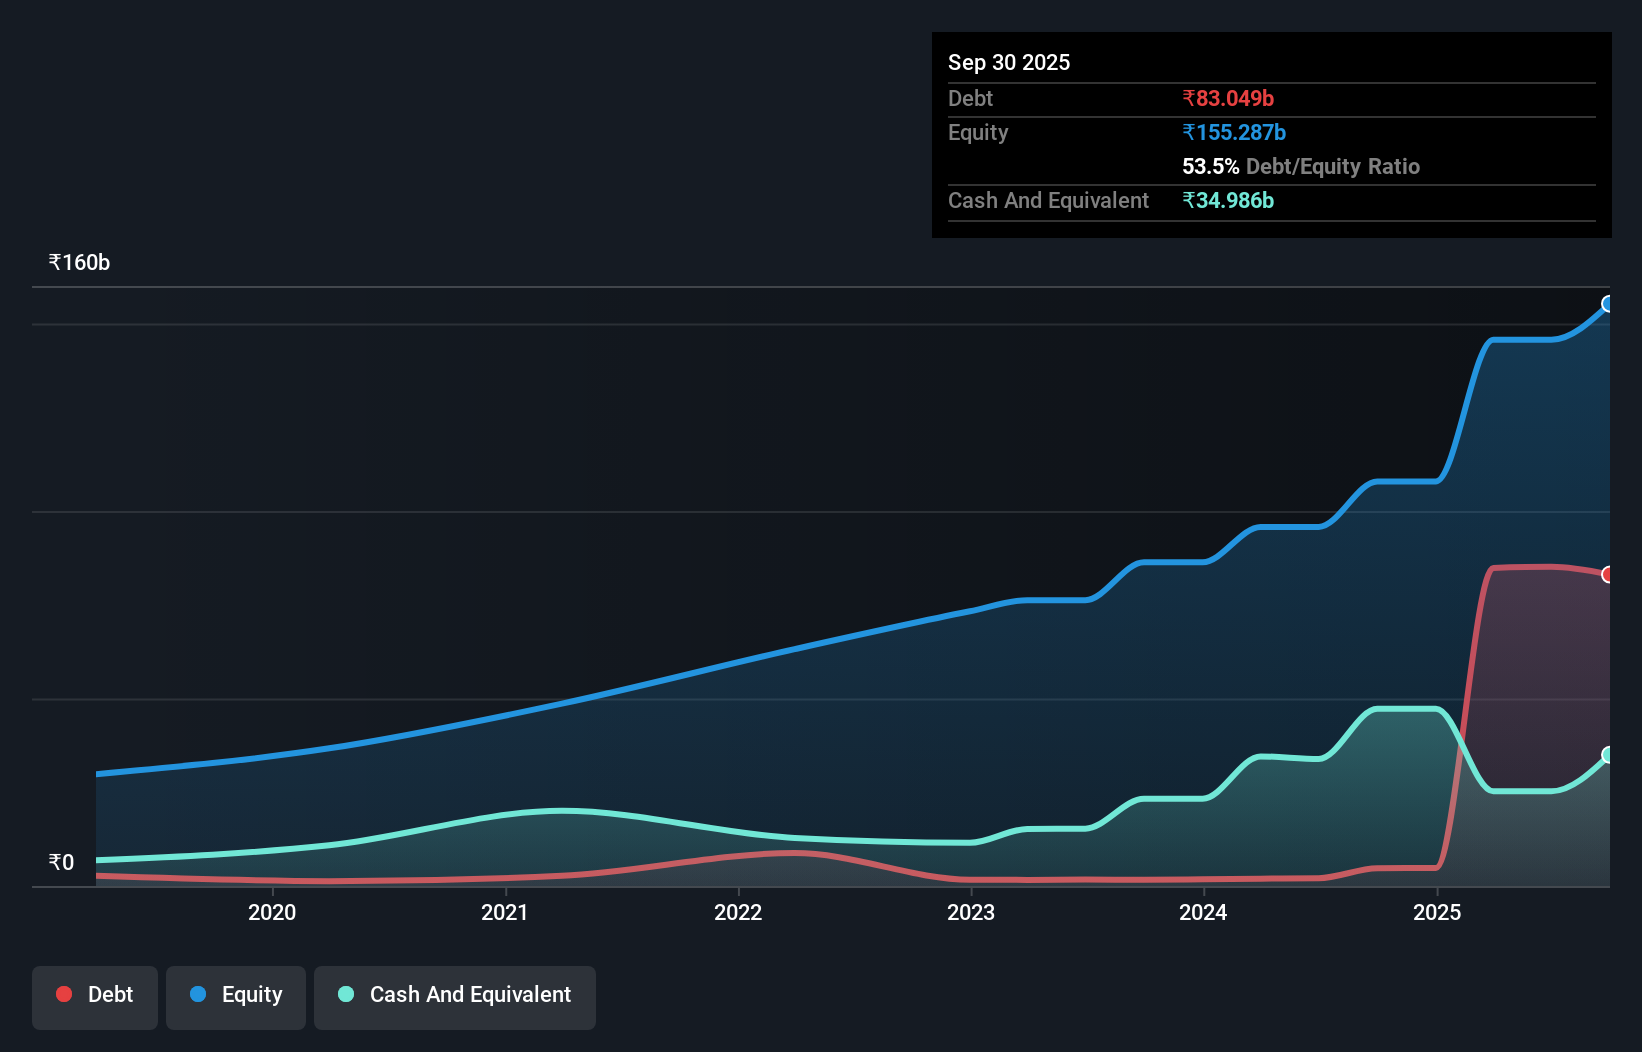Click the Debt value ₹83.049b in tooltip
The image size is (1642, 1052).
1227,98
